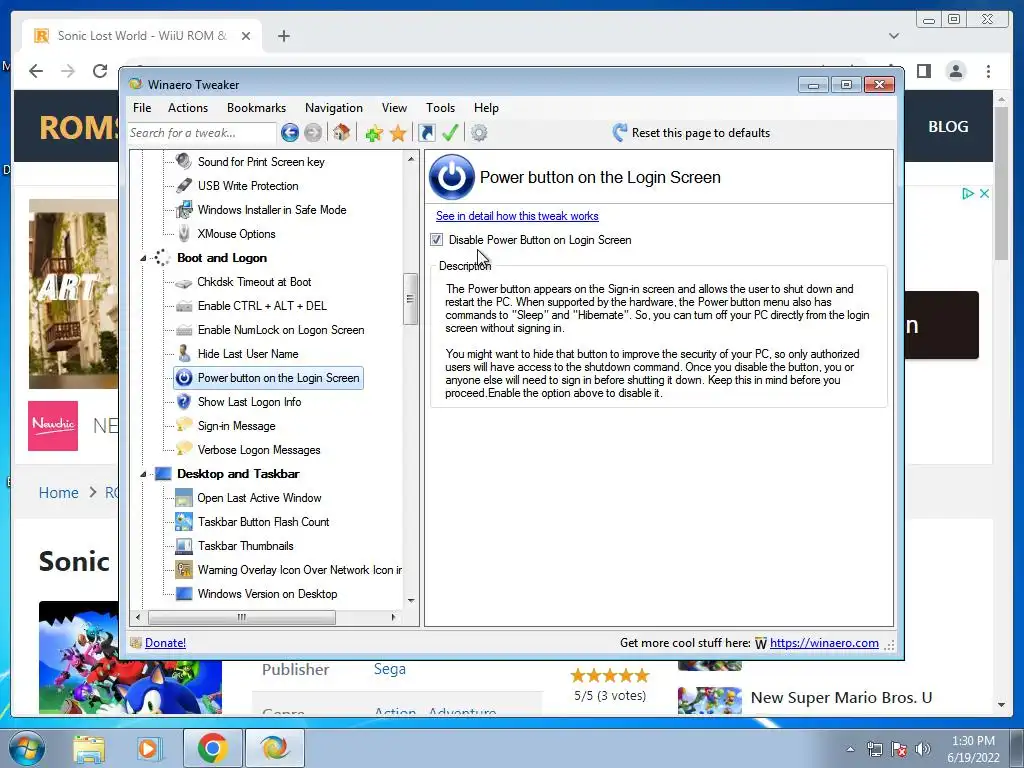
Task: Click the grayed Forward arrow in Winaero toolbar
Action: point(313,133)
